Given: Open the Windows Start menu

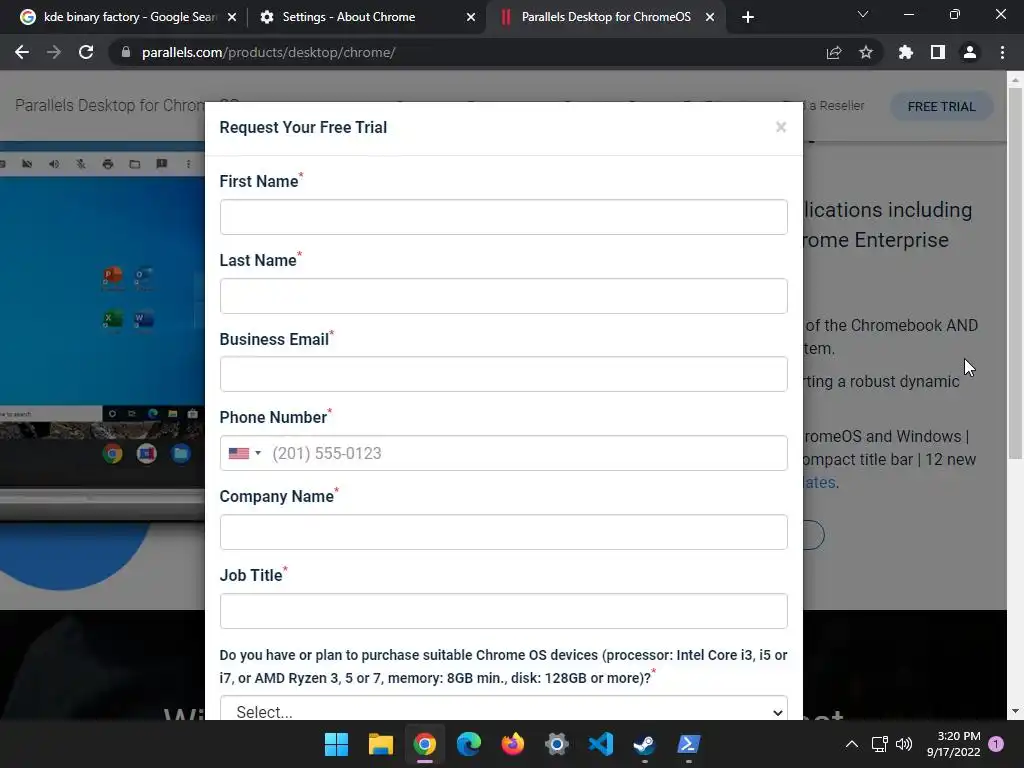Looking at the screenshot, I should click(x=336, y=744).
